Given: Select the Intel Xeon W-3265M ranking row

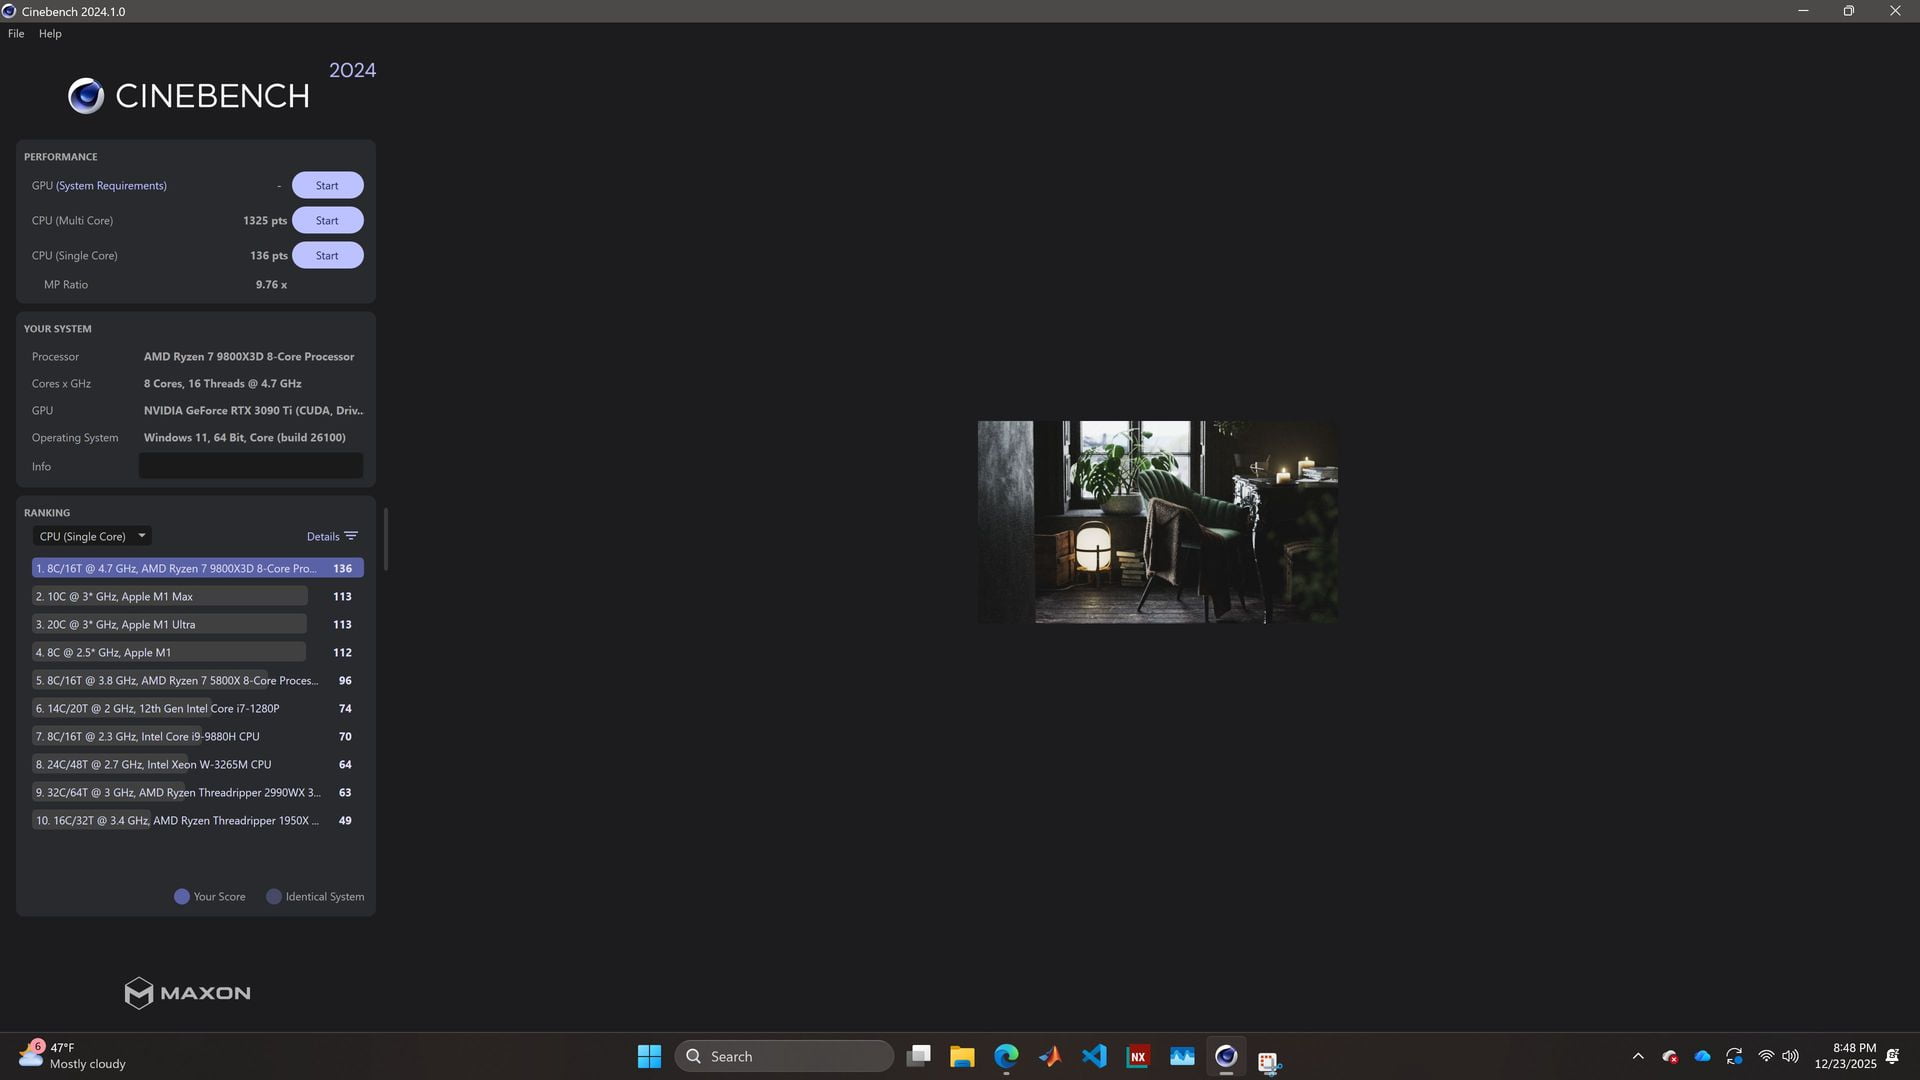Looking at the screenshot, I should pyautogui.click(x=197, y=764).
